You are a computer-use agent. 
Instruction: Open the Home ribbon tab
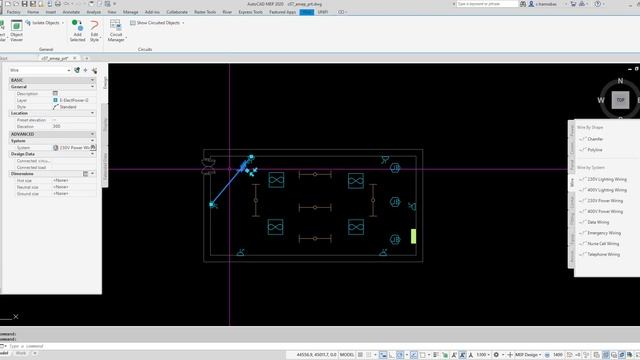pyautogui.click(x=33, y=12)
